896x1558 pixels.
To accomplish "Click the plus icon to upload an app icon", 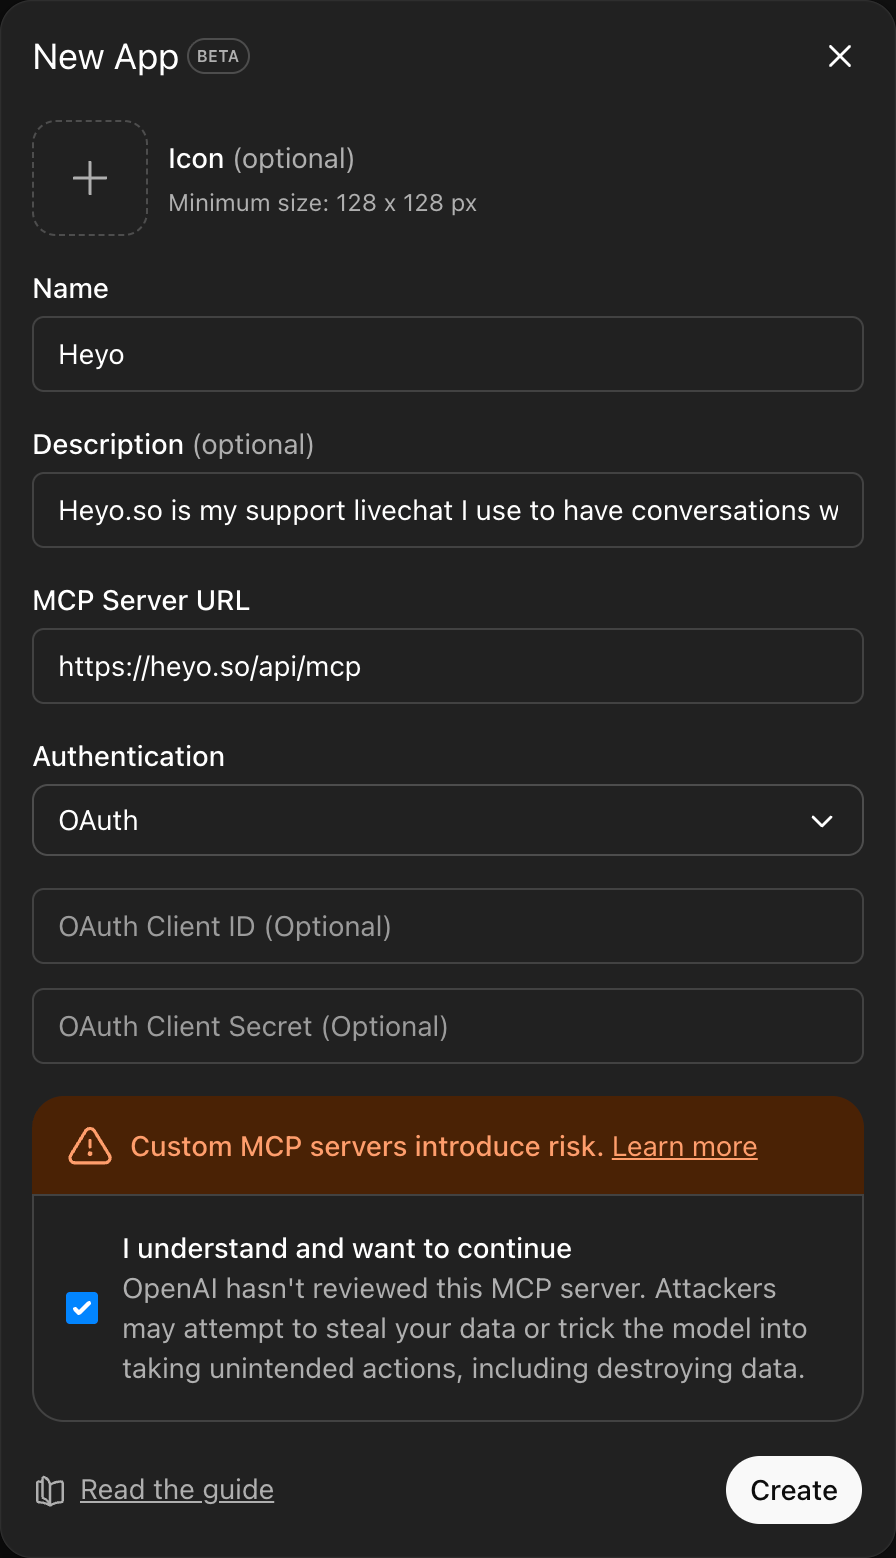I will tap(89, 178).
